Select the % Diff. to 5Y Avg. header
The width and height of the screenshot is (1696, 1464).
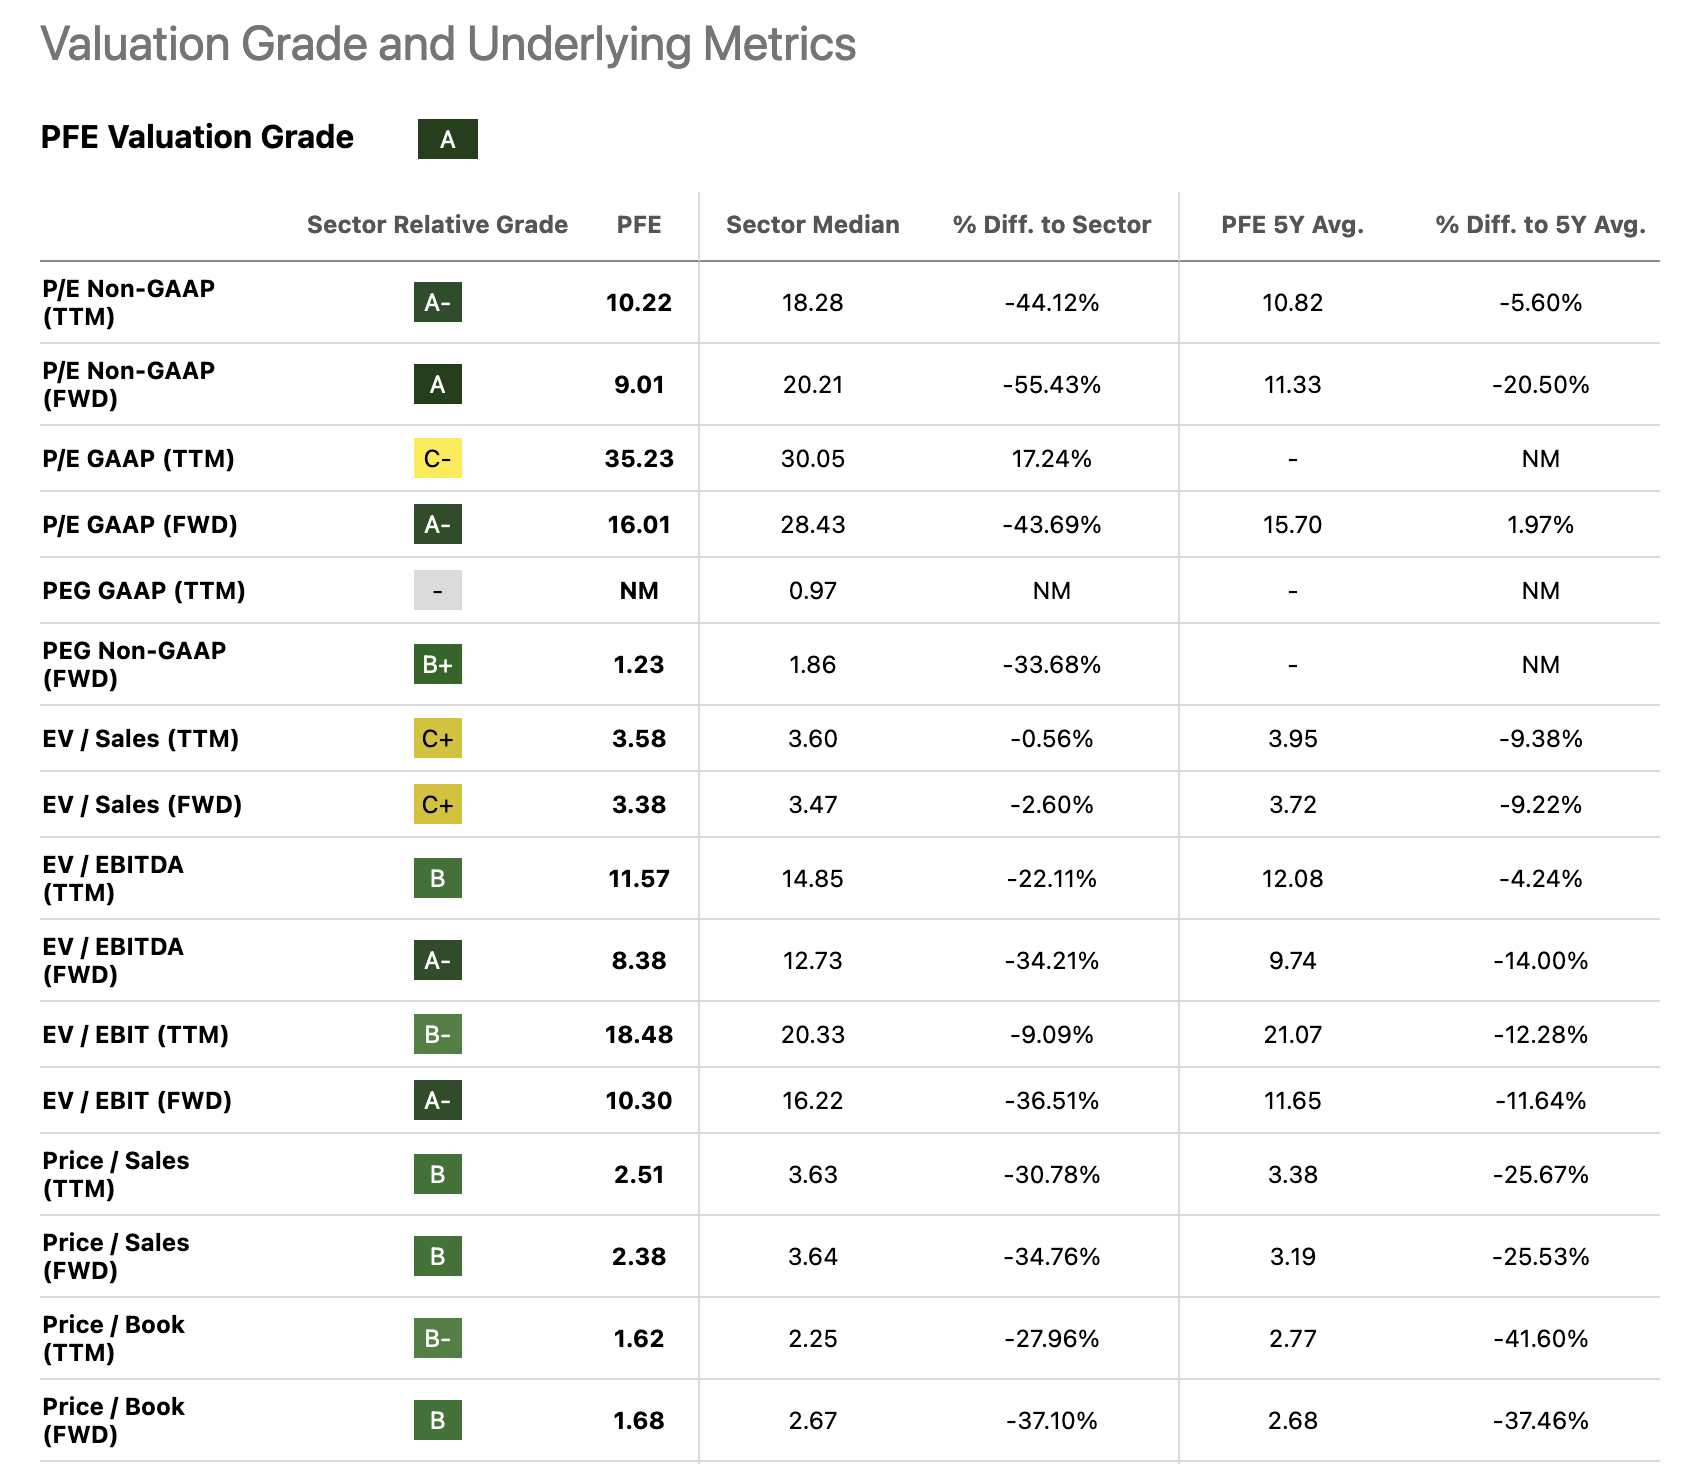(1540, 225)
